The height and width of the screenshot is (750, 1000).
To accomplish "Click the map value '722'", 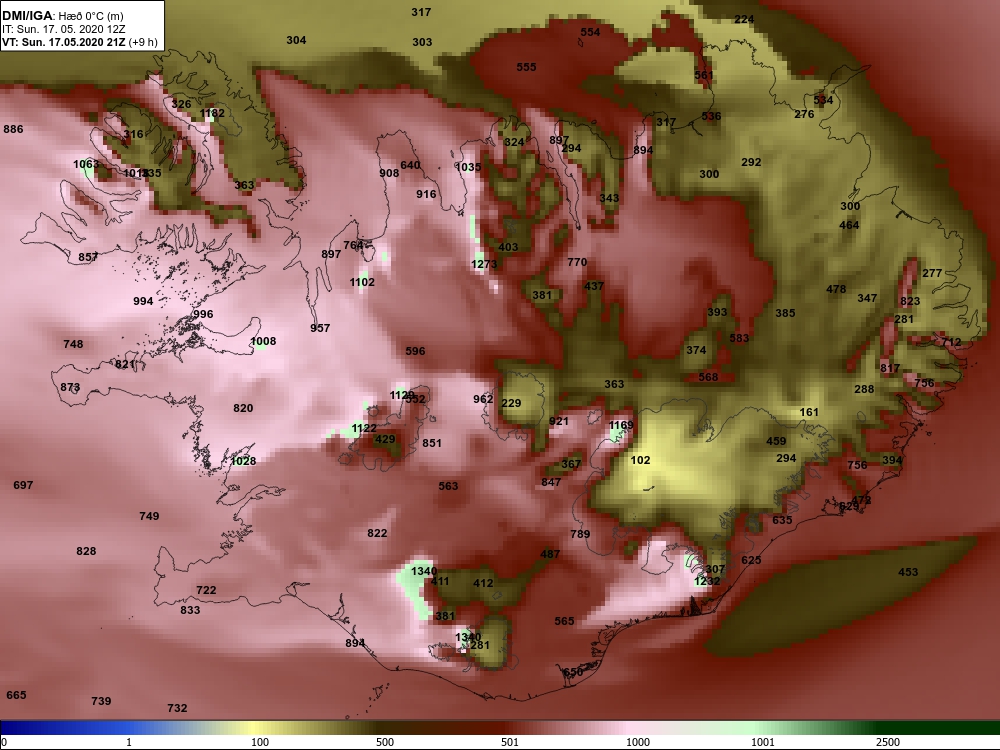I will (x=206, y=590).
